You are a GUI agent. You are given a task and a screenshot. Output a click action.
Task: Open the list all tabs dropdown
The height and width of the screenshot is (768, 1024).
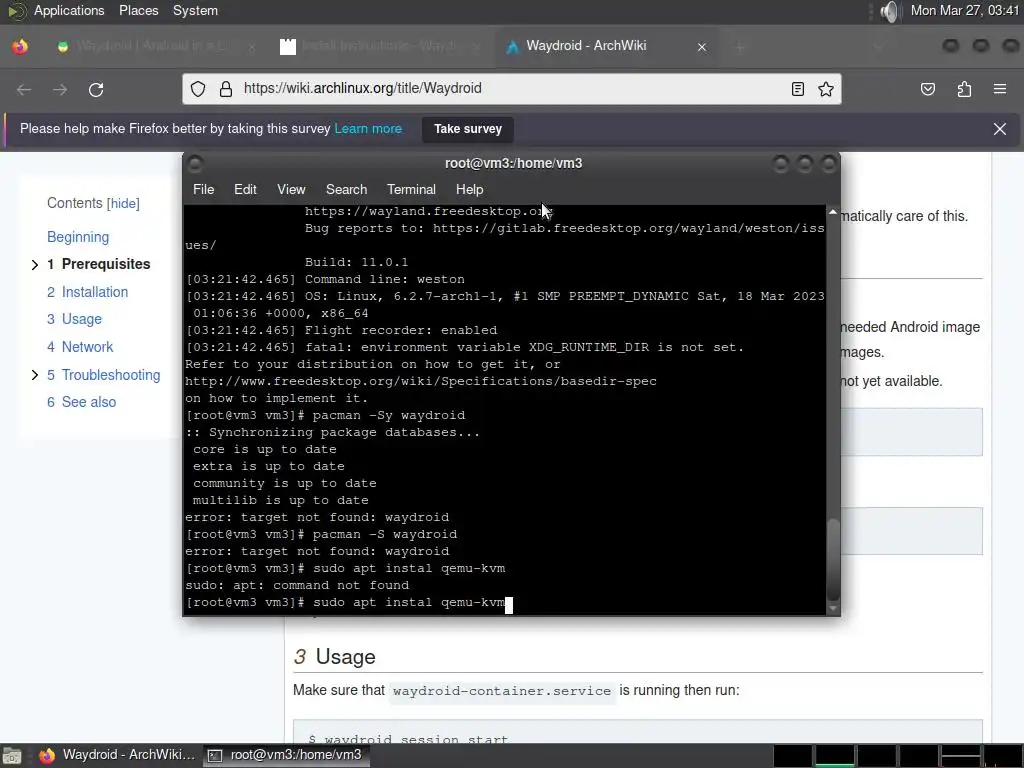(878, 47)
